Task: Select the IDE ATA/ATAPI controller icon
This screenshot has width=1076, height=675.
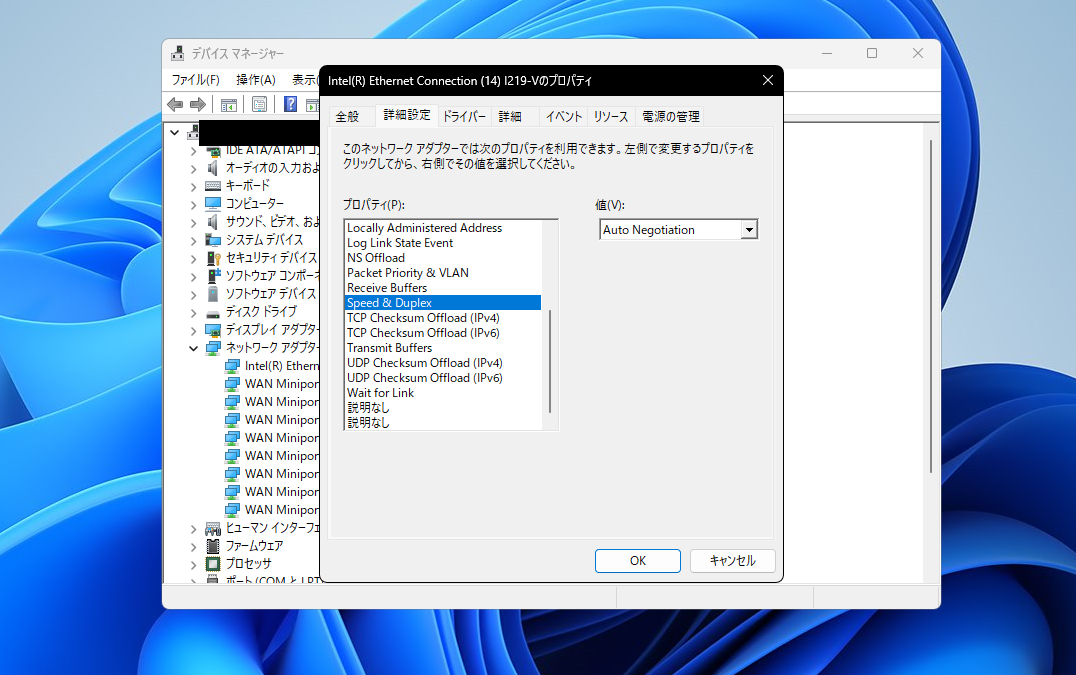Action: pos(213,150)
